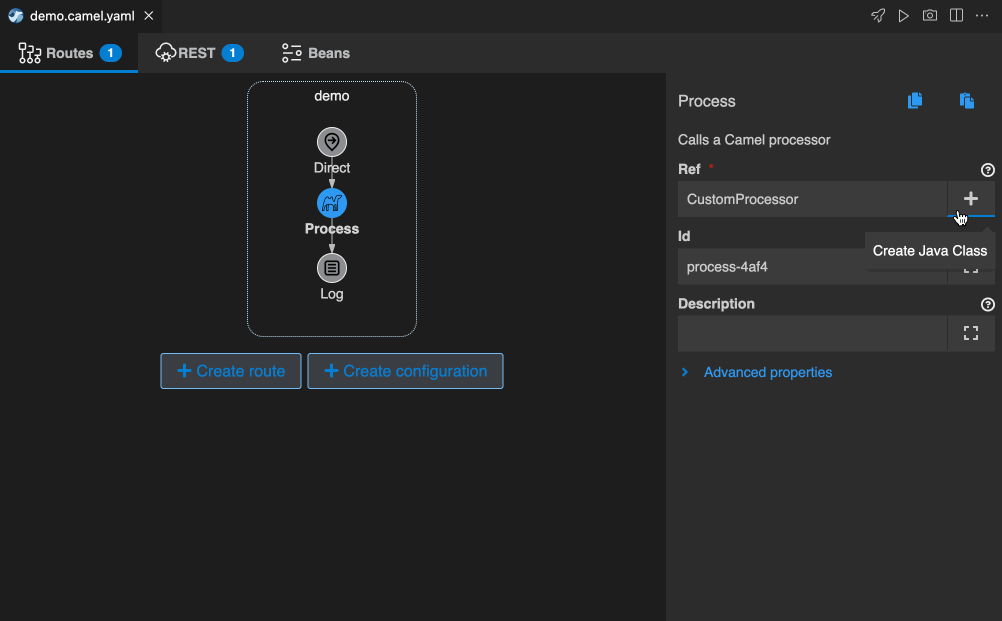
Task: Select the Process node in the route
Action: coord(332,204)
